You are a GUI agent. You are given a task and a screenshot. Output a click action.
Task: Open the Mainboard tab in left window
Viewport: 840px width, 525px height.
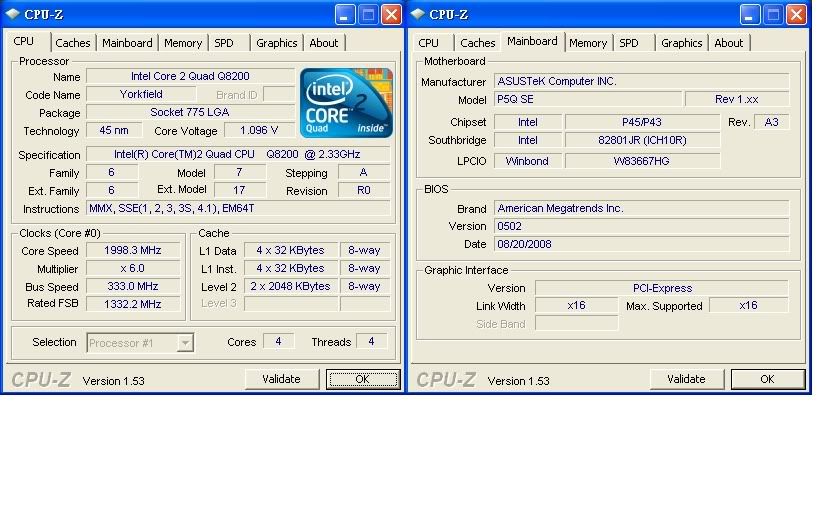point(127,43)
